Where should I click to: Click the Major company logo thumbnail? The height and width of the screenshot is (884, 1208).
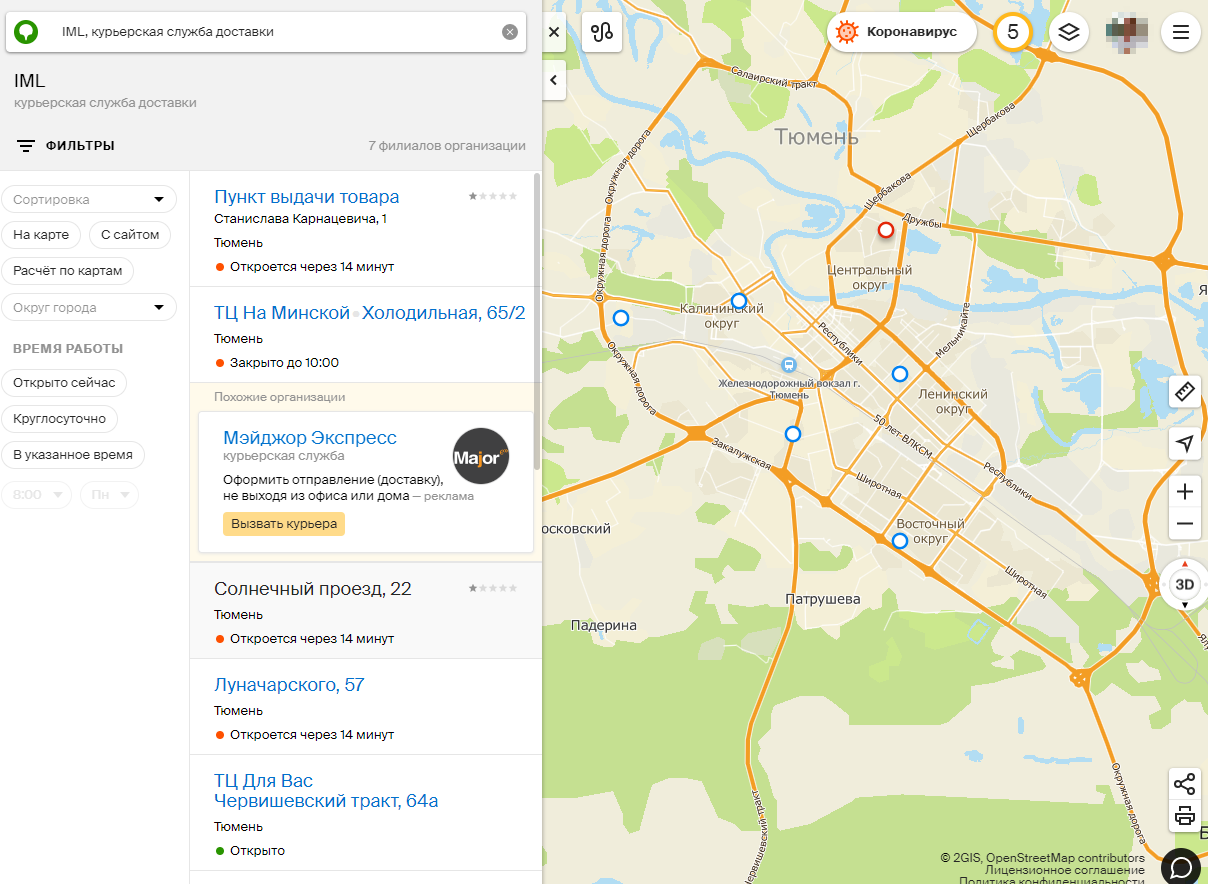(481, 456)
